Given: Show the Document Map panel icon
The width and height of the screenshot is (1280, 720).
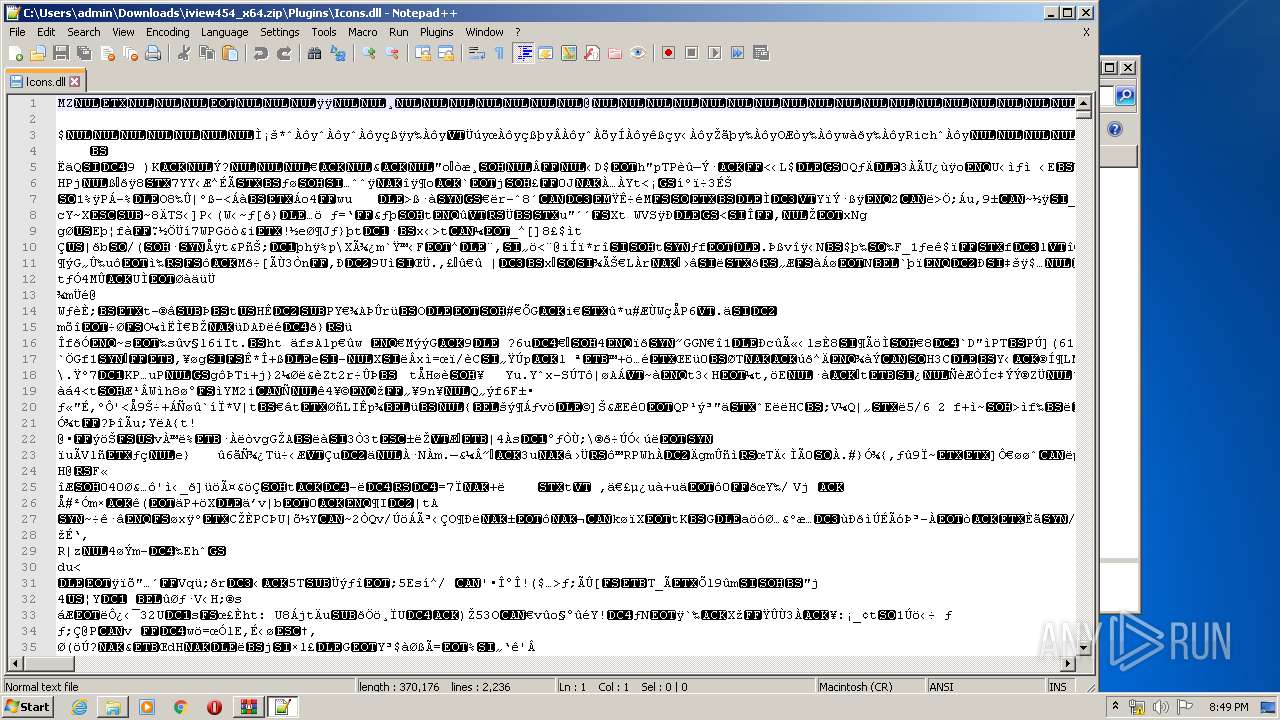Looking at the screenshot, I should (569, 53).
